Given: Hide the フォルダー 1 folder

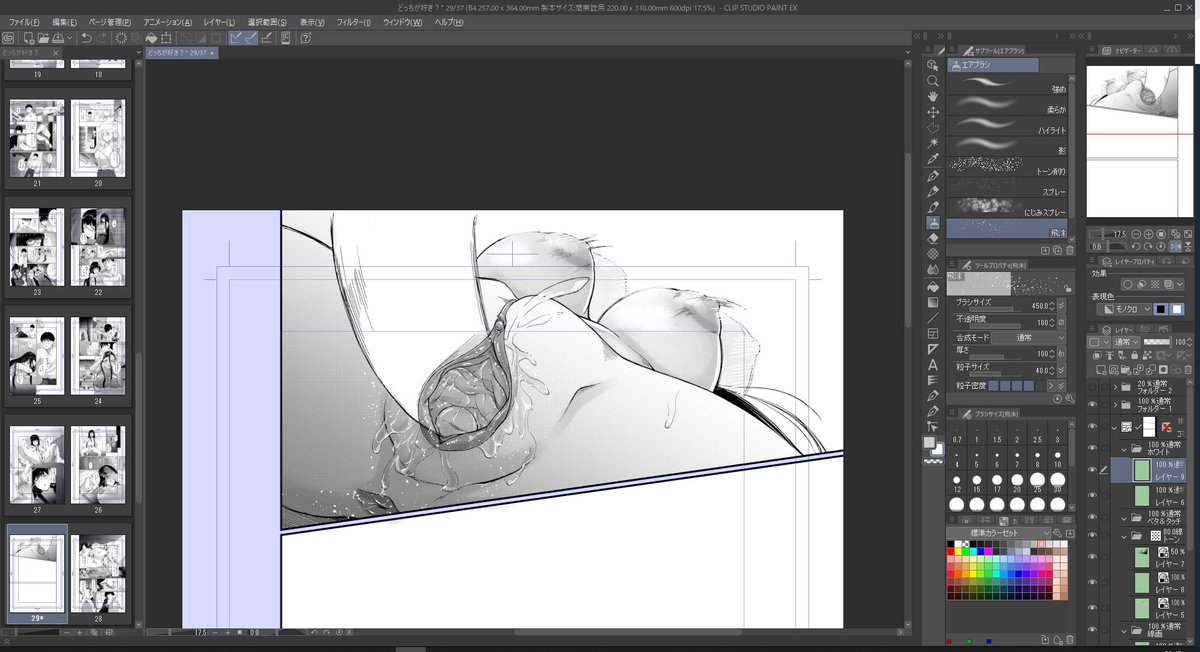Looking at the screenshot, I should [x=1092, y=405].
